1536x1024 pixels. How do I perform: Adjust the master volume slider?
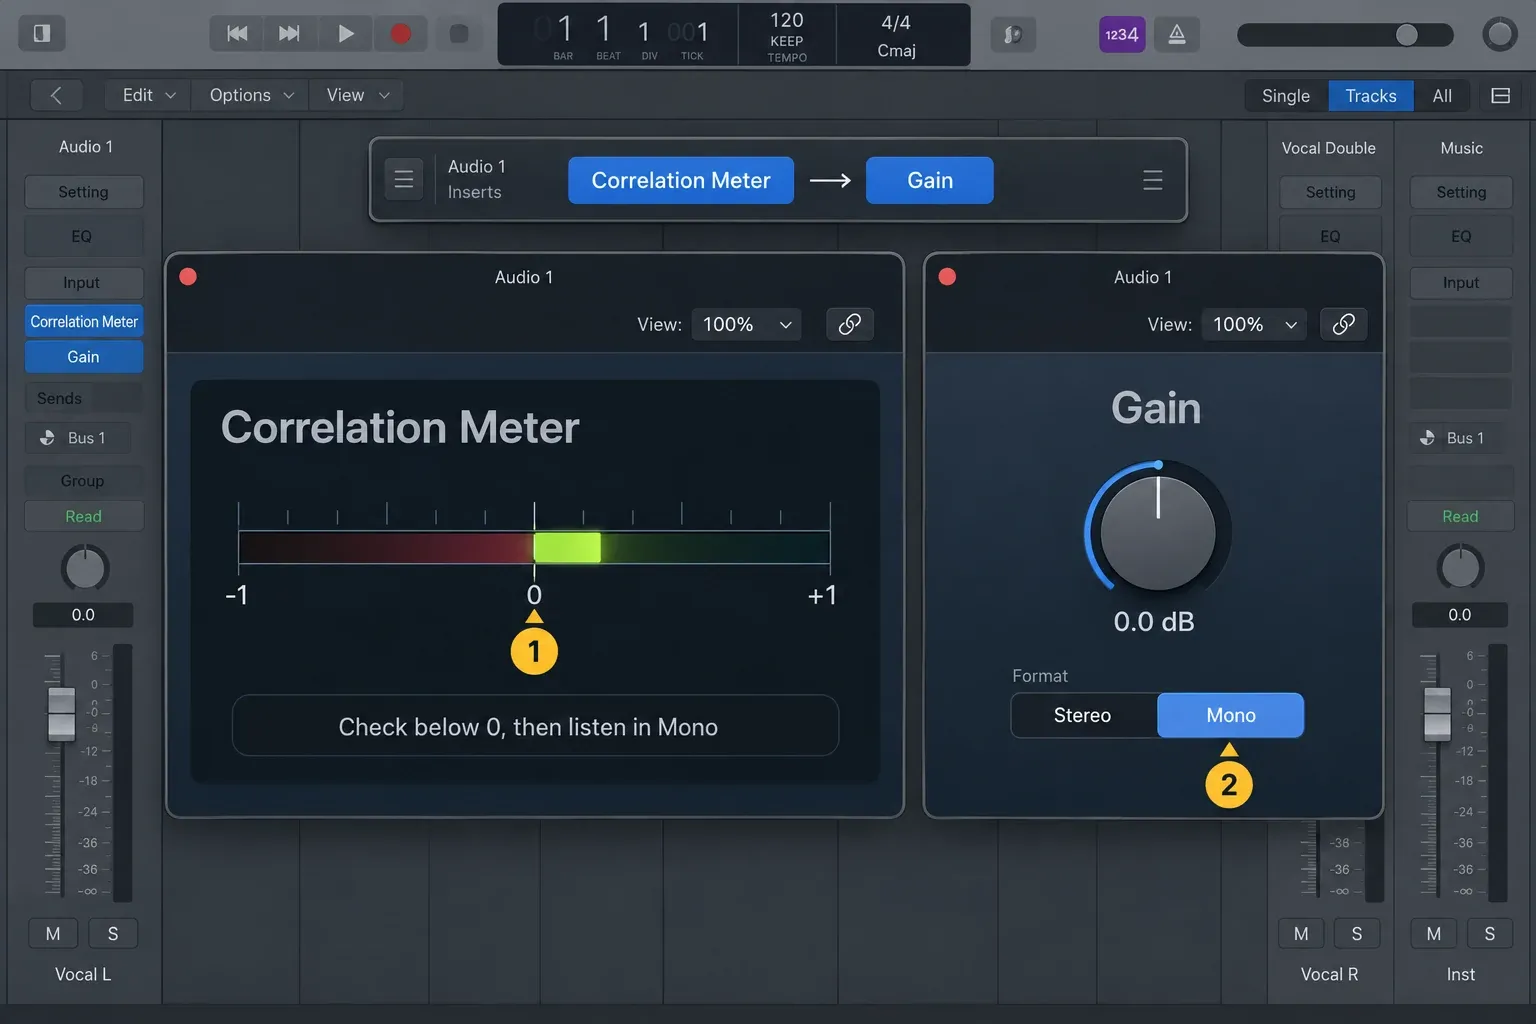click(1345, 35)
